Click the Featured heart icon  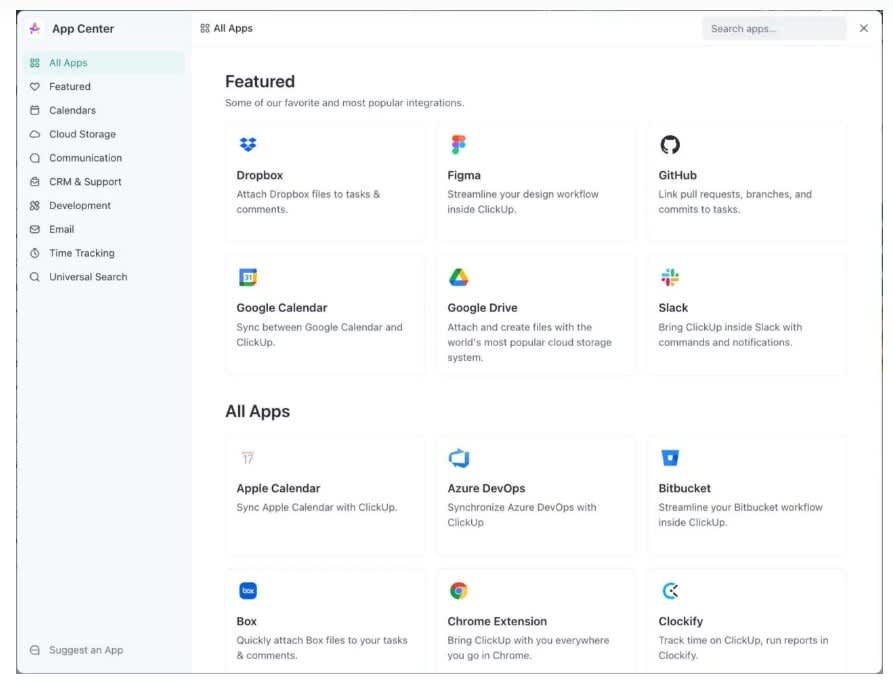click(x=35, y=87)
